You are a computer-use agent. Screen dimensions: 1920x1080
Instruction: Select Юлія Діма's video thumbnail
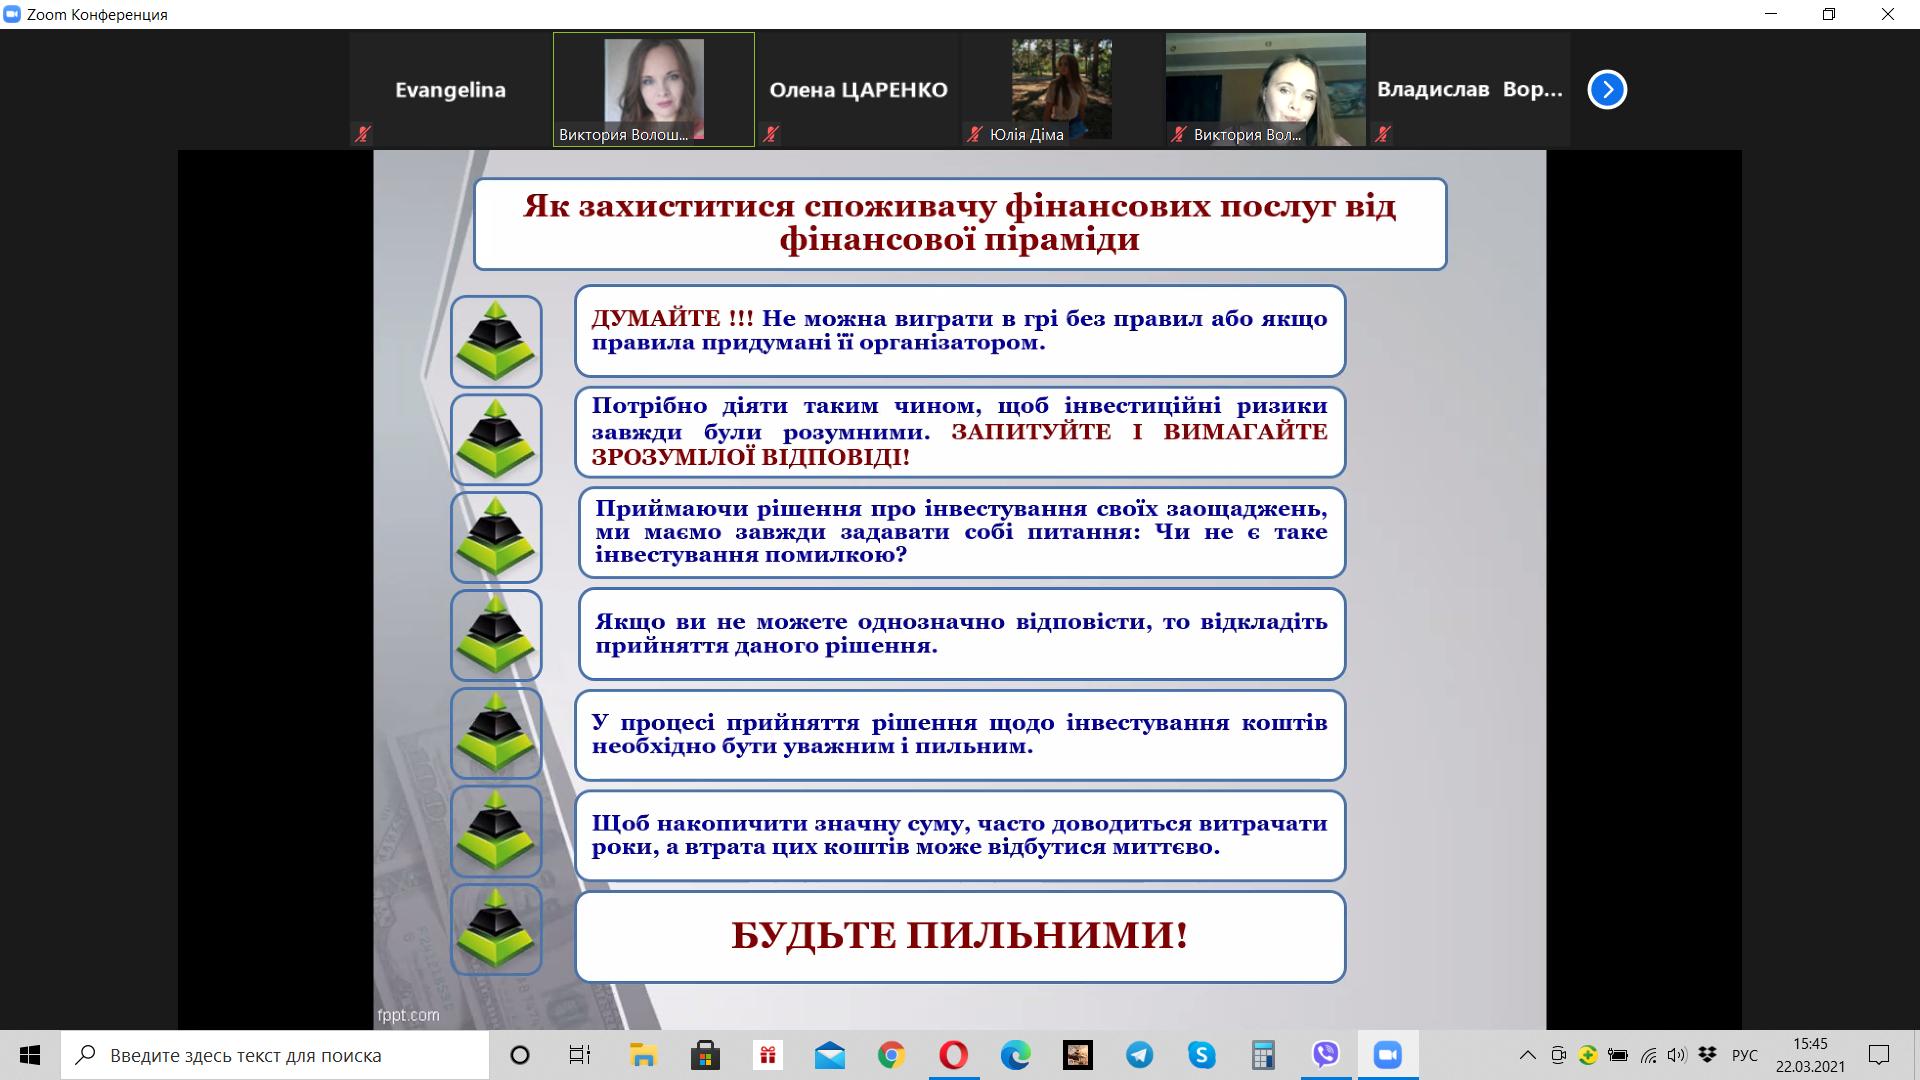pyautogui.click(x=1061, y=90)
